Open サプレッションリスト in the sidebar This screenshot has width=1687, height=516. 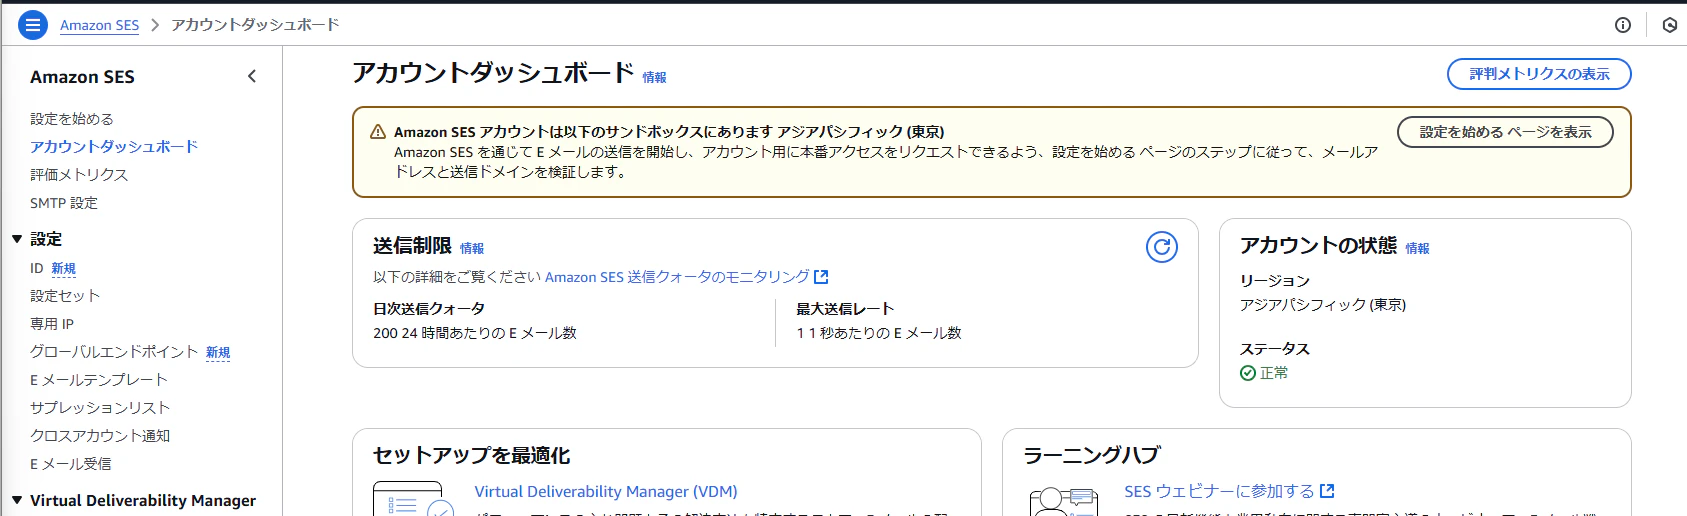[x=100, y=408]
